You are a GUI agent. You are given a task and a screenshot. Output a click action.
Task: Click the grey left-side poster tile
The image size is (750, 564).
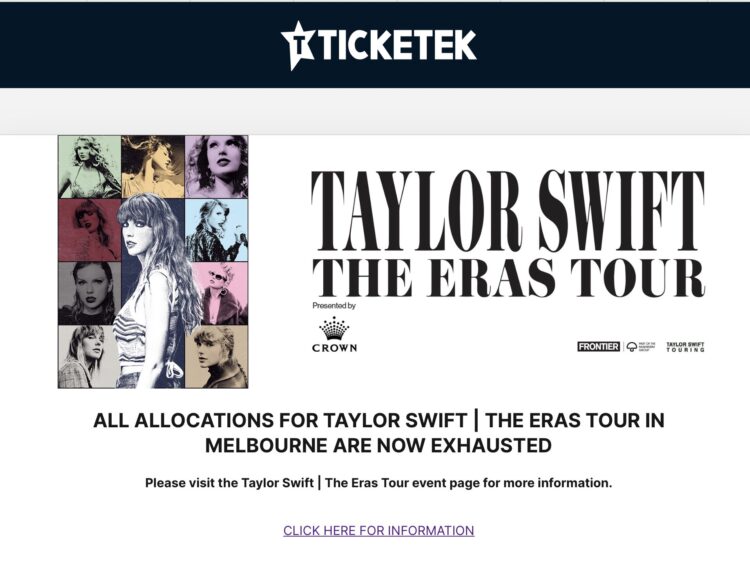(88, 293)
